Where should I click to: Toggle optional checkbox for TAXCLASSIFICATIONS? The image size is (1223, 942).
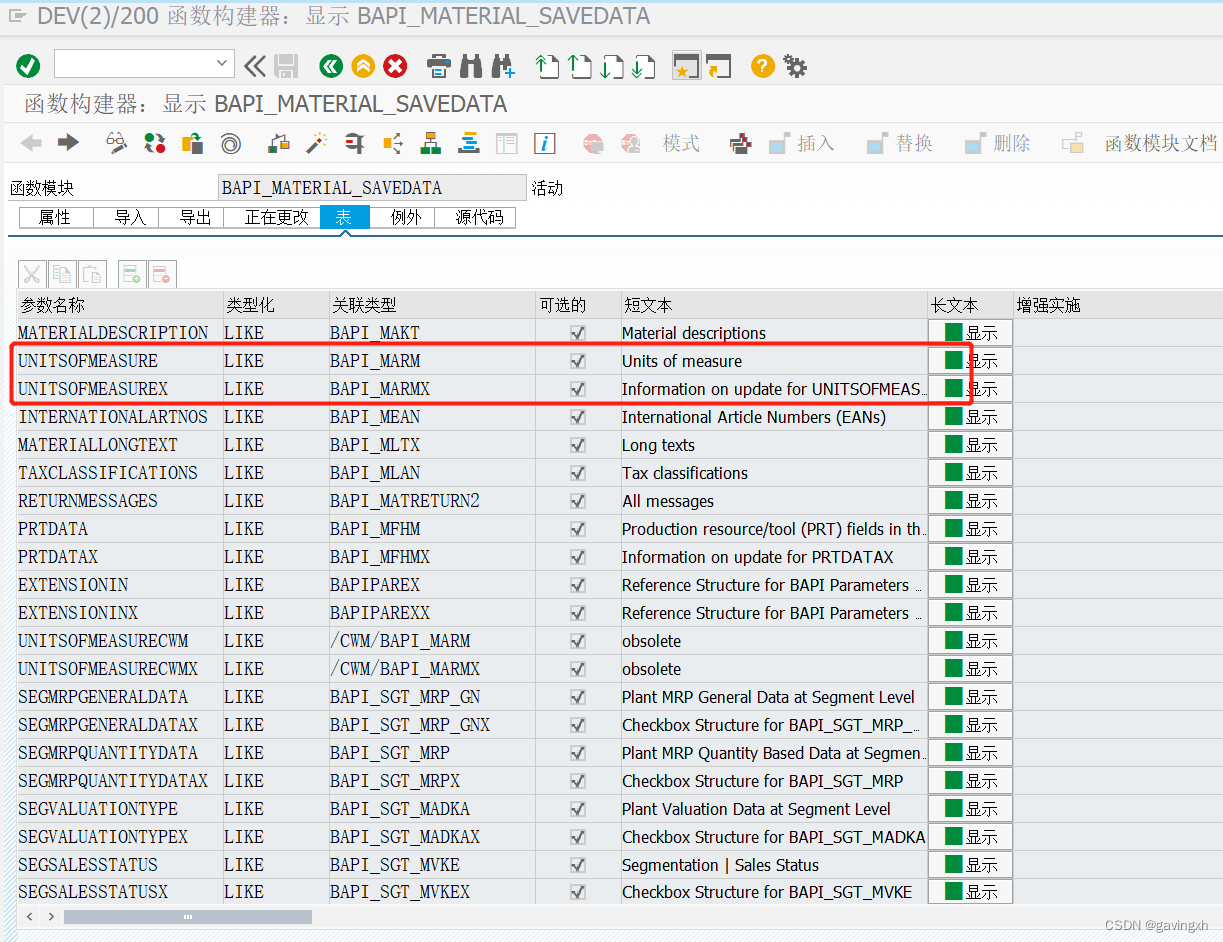tap(578, 473)
